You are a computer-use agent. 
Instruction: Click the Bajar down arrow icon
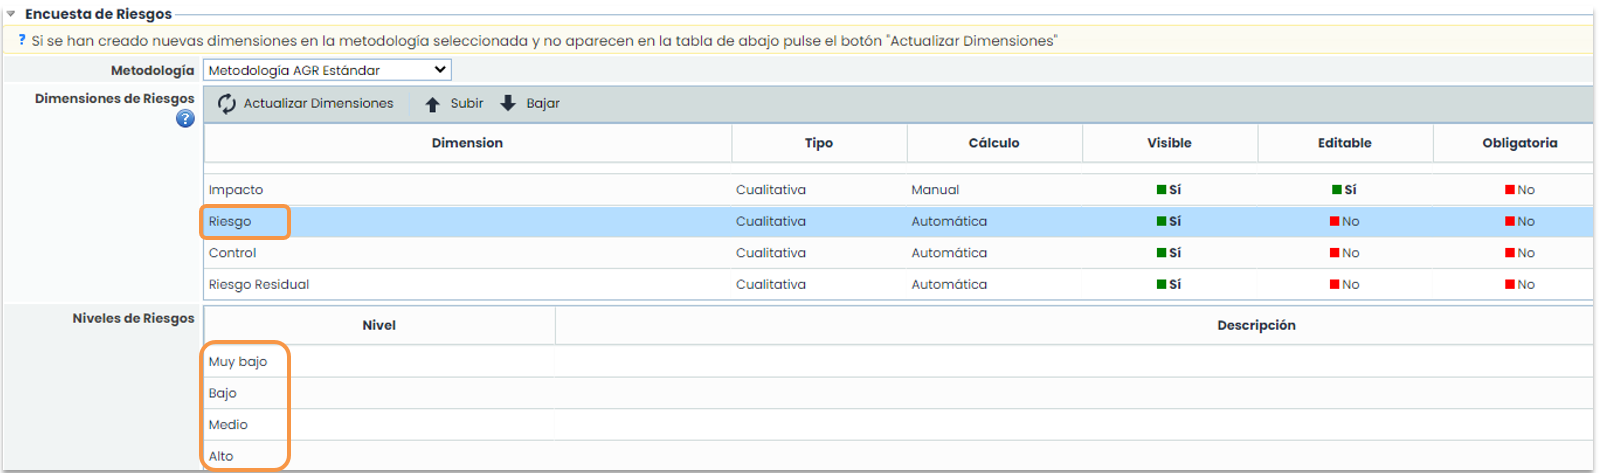pos(508,103)
